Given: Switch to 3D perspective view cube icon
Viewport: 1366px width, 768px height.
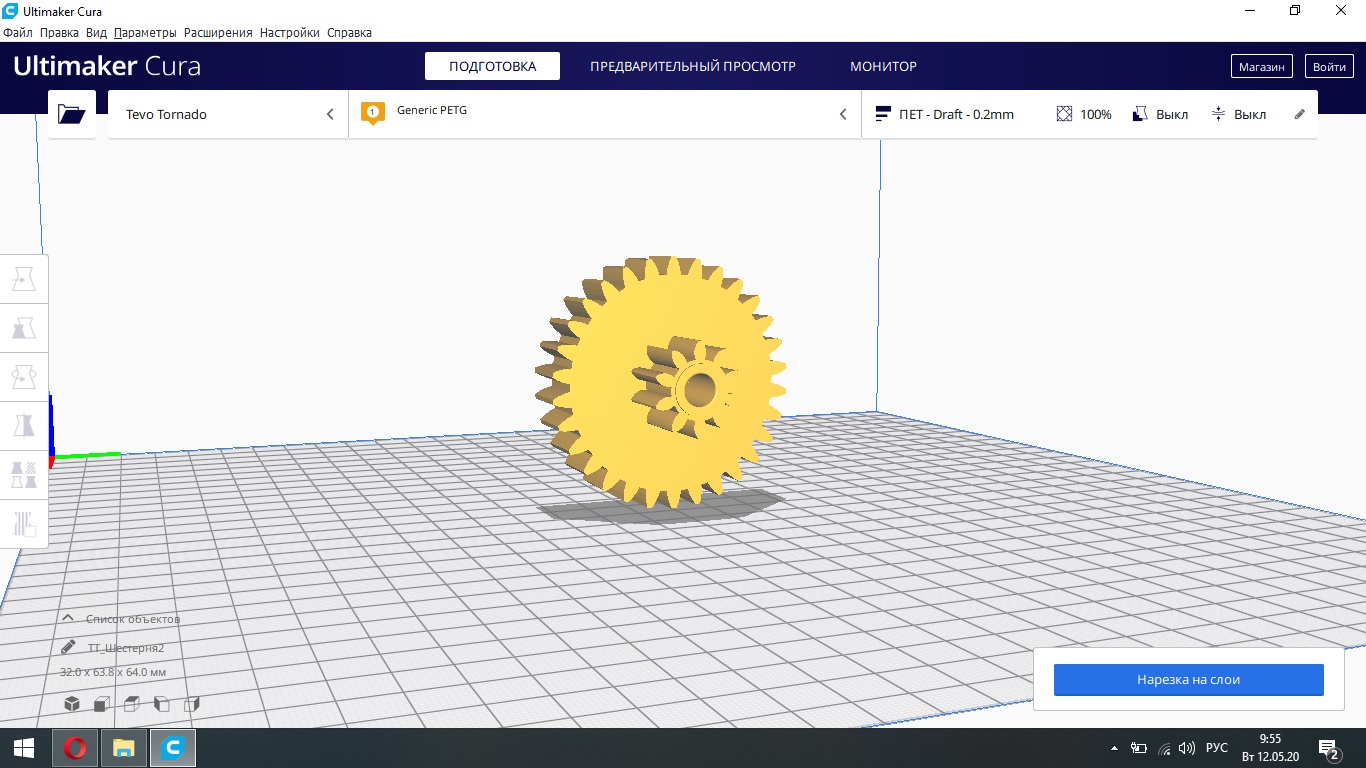Looking at the screenshot, I should (x=72, y=703).
